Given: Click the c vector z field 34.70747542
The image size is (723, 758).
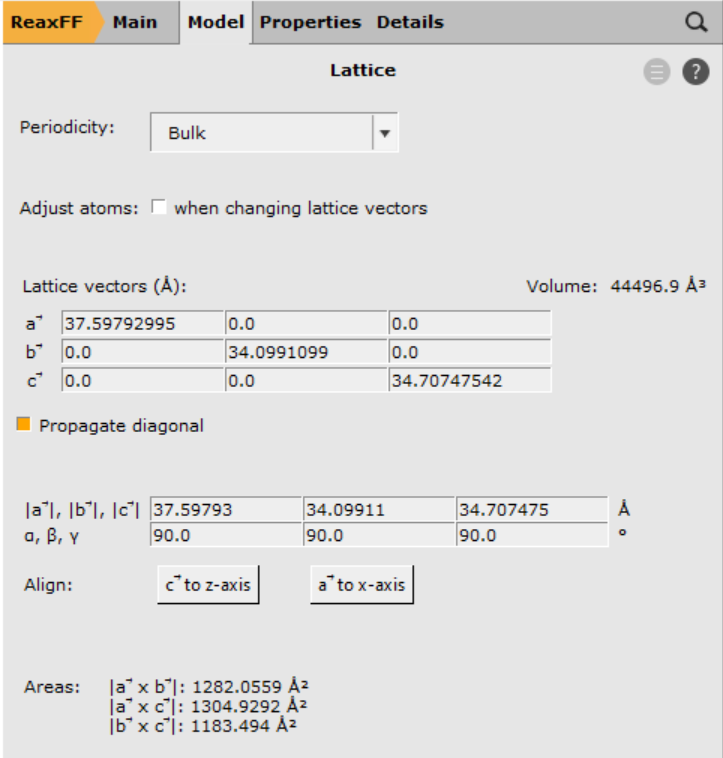Looking at the screenshot, I should click(468, 380).
